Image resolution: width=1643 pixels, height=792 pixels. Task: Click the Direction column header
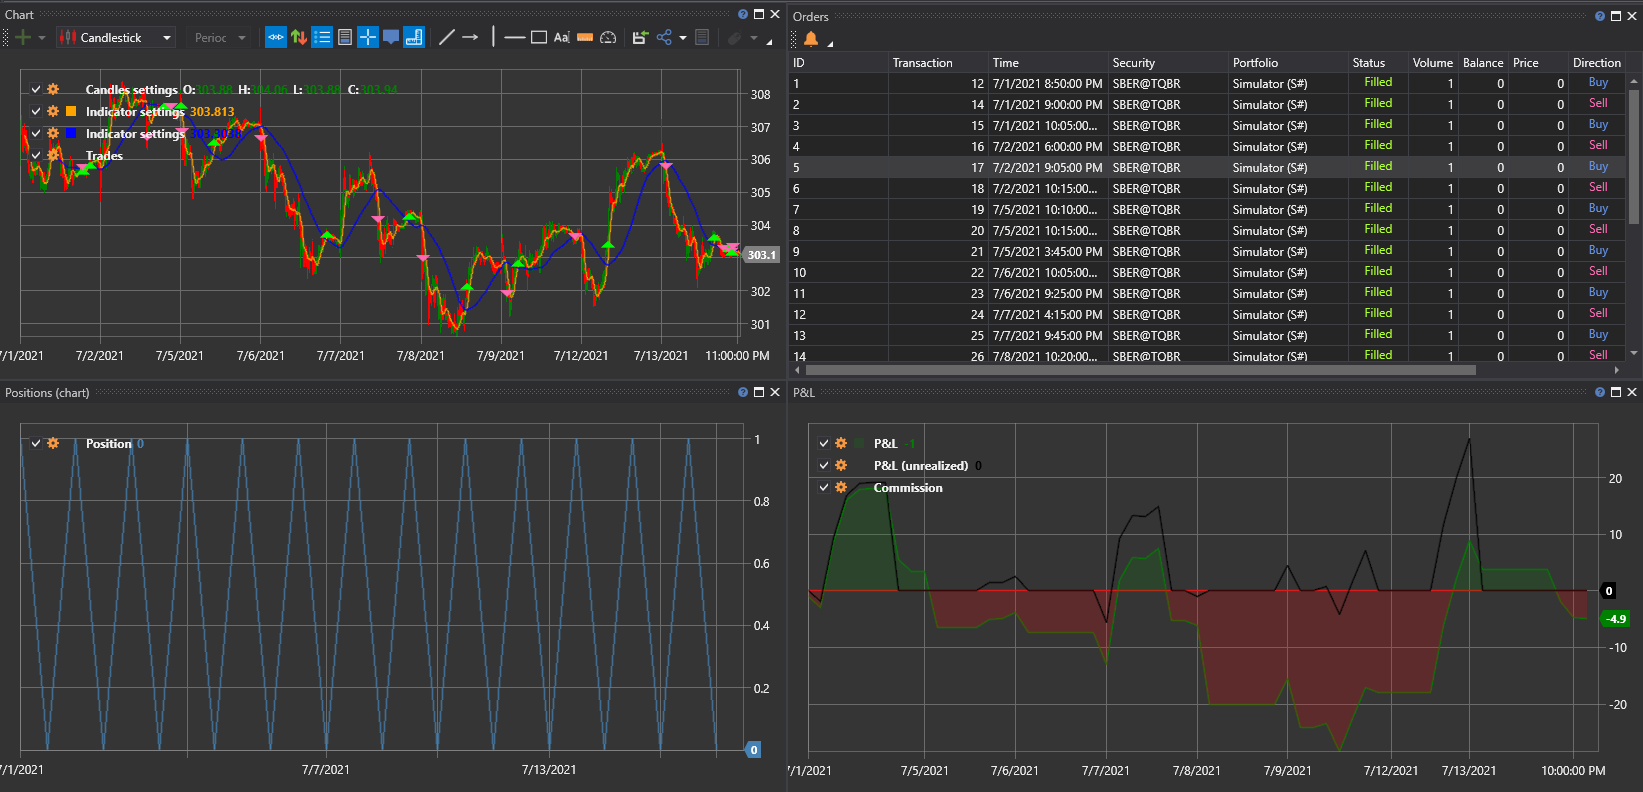(x=1596, y=63)
